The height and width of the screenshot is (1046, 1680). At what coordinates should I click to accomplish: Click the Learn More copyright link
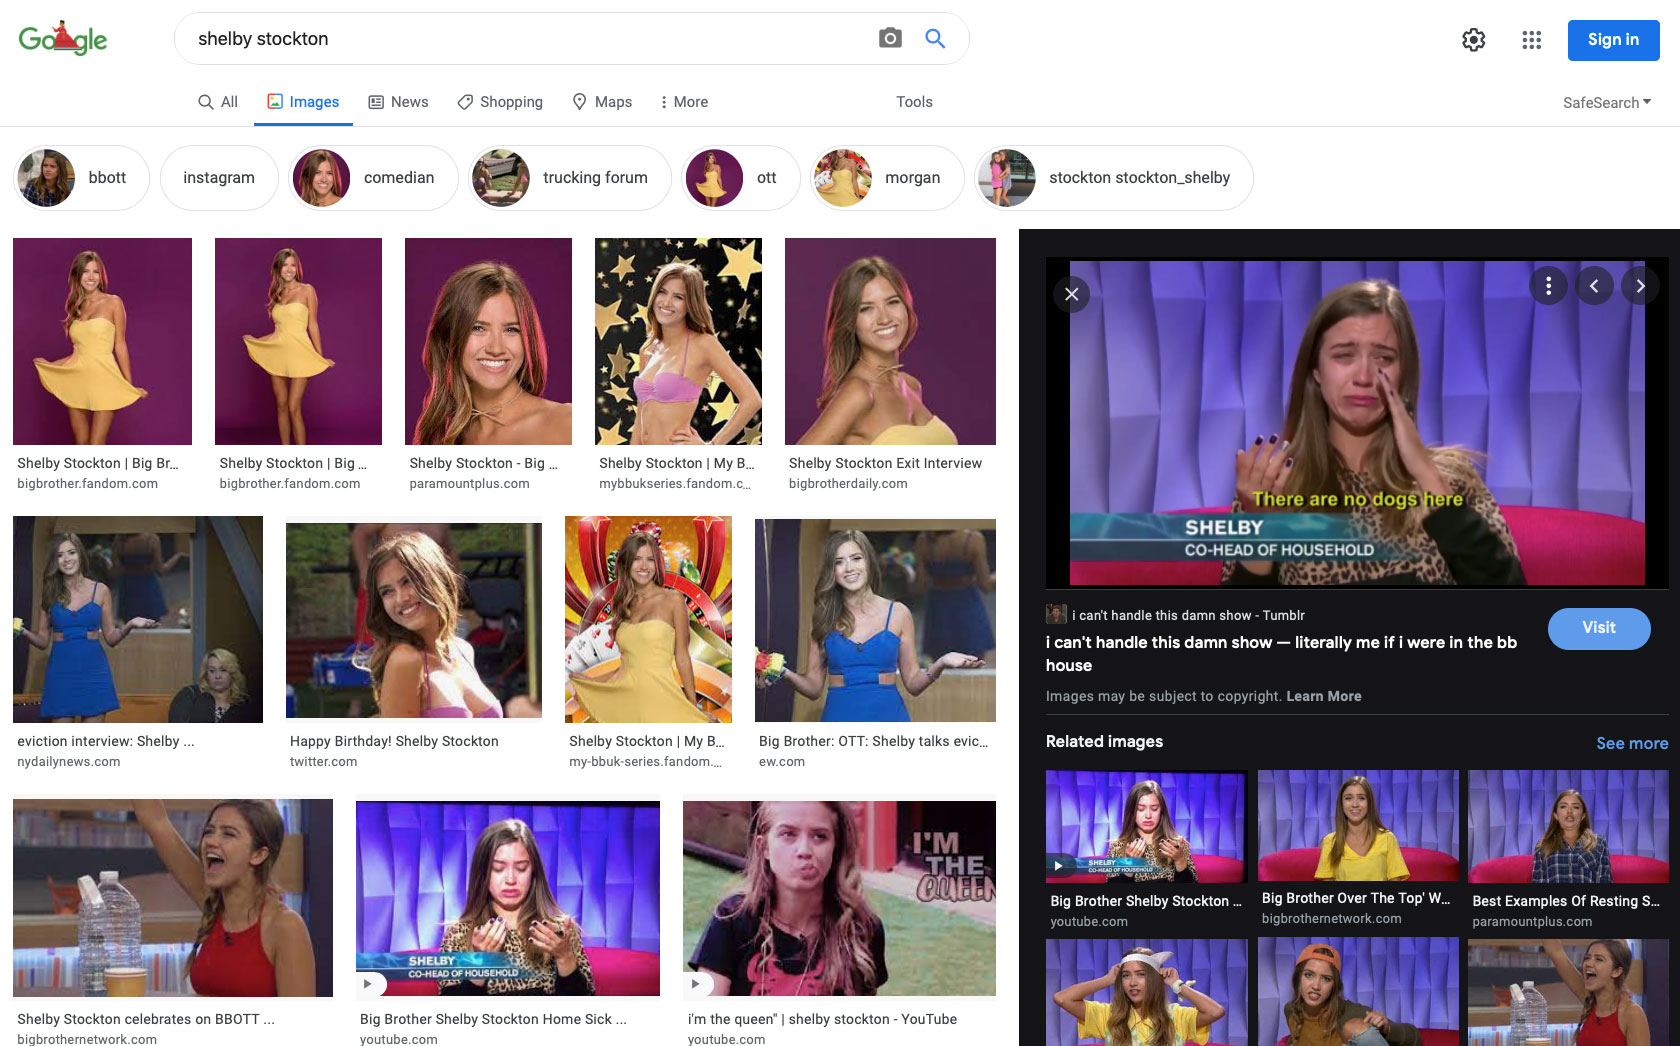pos(1323,696)
